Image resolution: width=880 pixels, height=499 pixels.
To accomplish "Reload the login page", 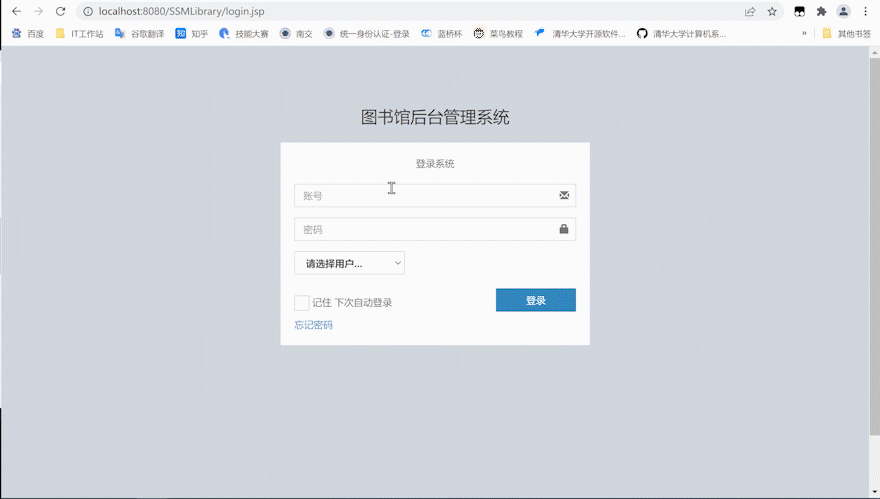I will [61, 11].
